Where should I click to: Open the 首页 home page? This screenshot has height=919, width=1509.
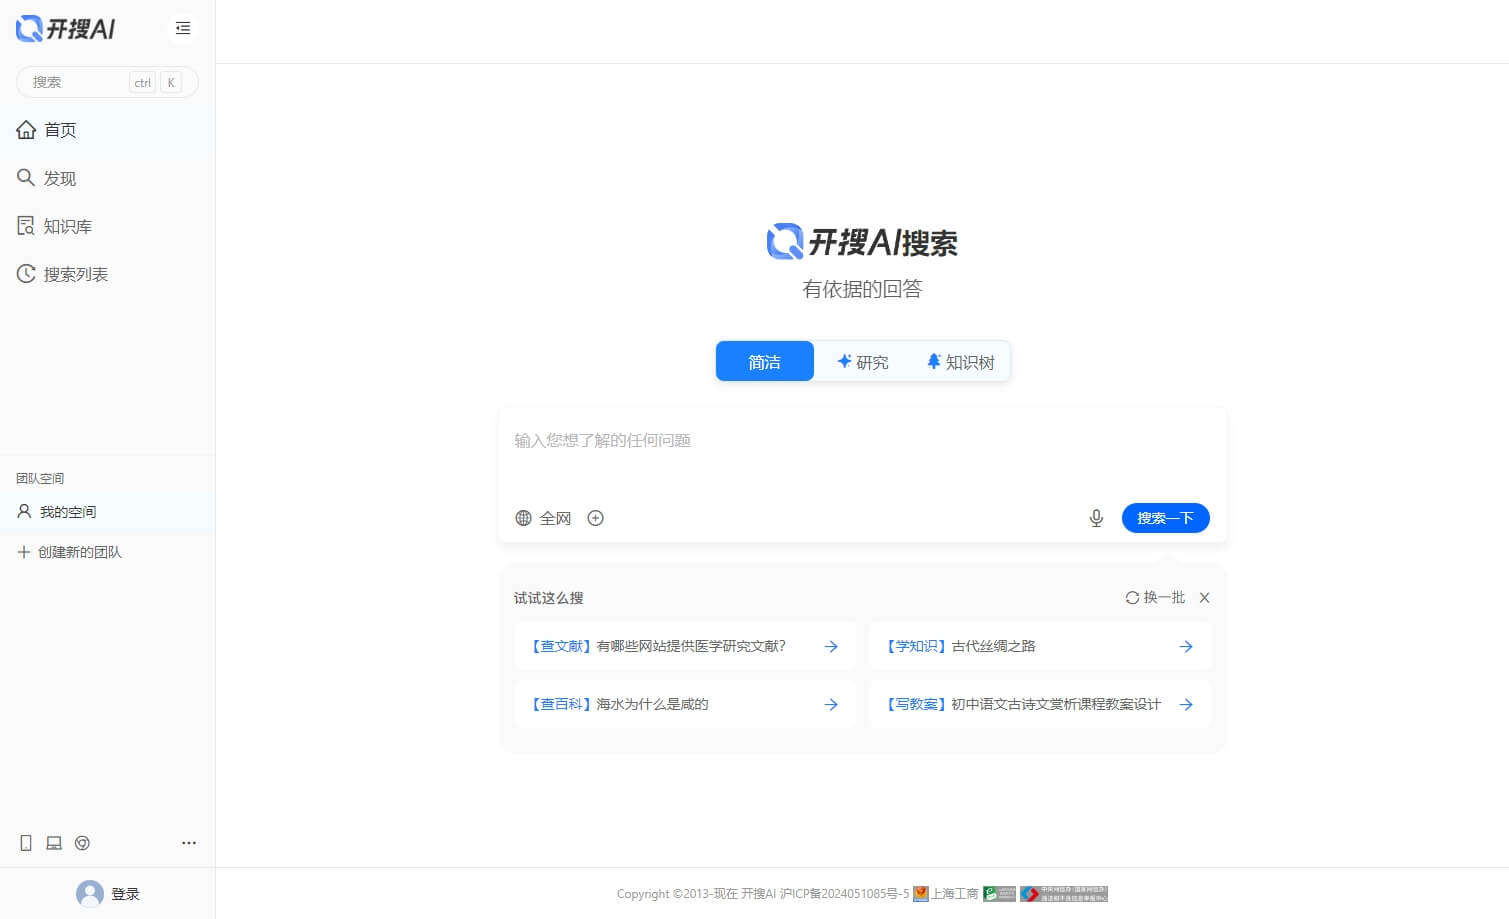(107, 130)
